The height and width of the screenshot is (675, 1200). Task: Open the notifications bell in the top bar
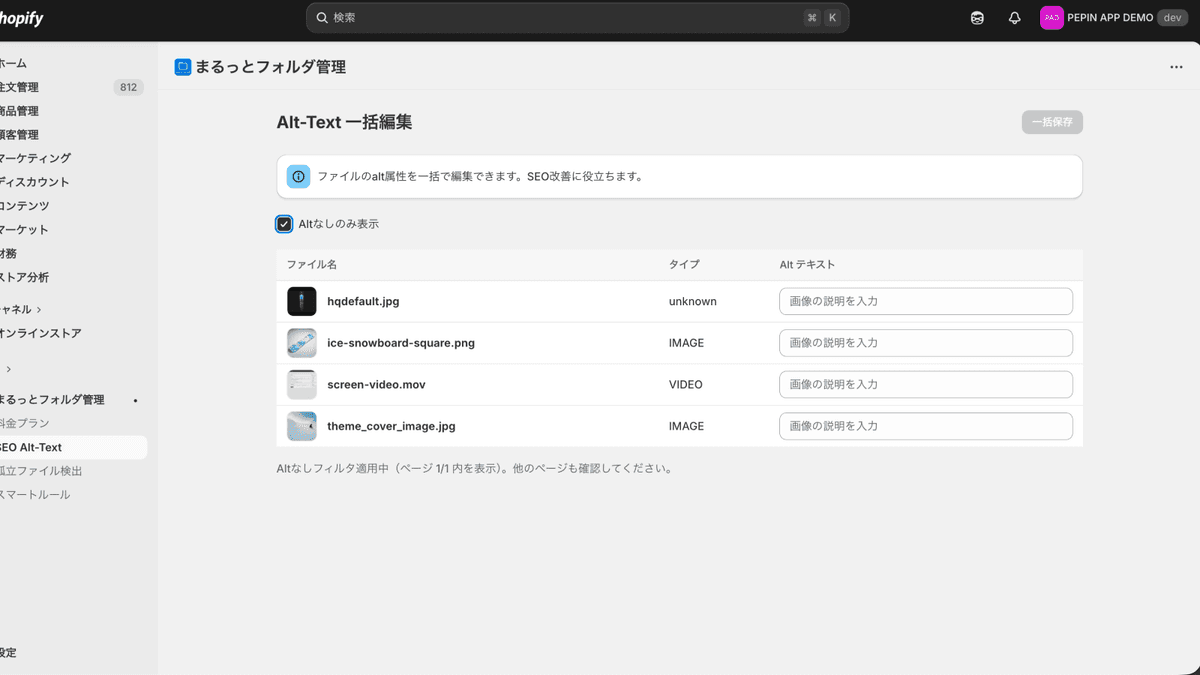pos(1014,17)
